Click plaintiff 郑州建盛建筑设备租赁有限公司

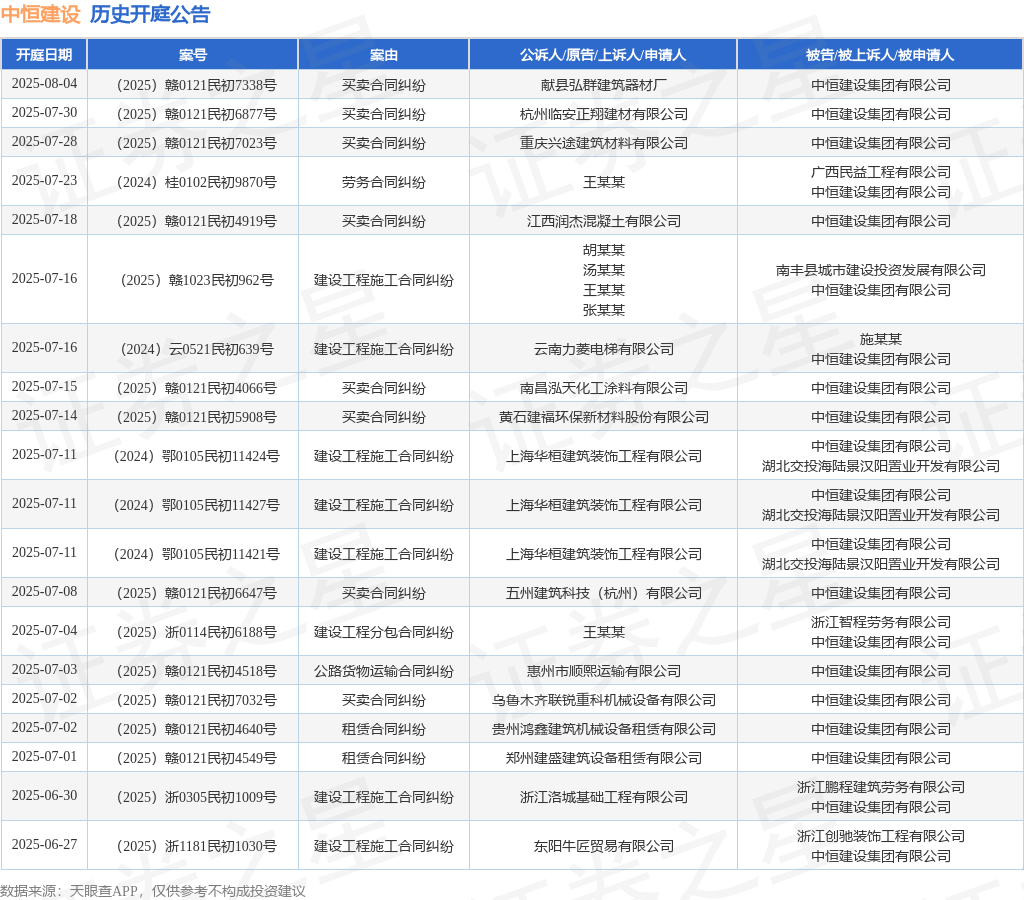603,758
